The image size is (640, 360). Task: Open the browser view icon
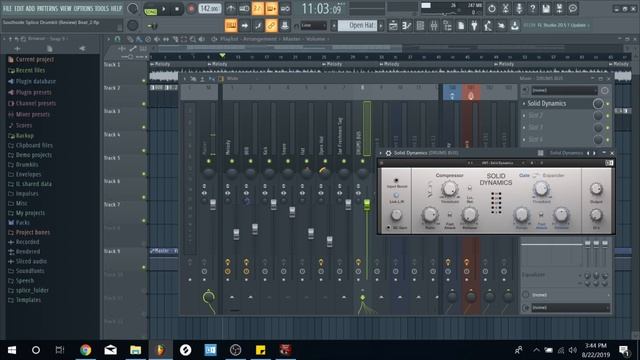(447, 26)
